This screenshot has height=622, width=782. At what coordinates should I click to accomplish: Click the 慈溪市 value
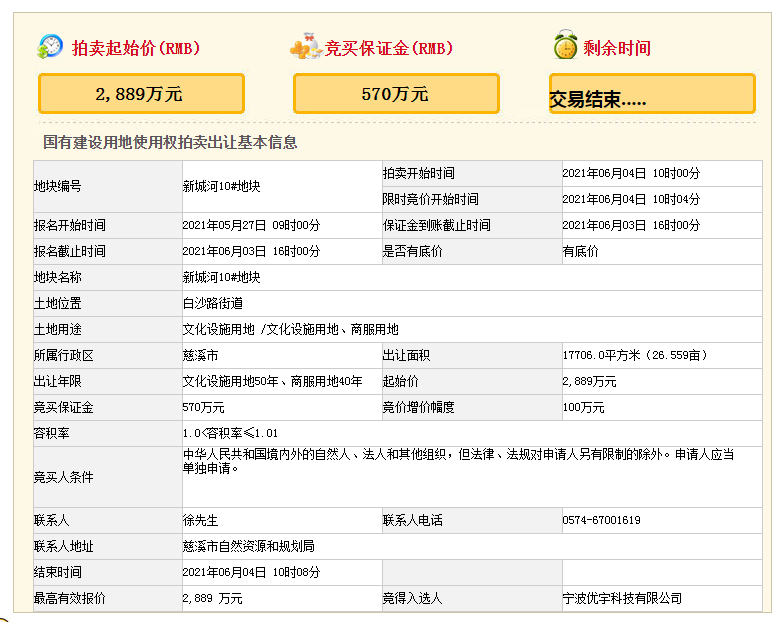200,355
